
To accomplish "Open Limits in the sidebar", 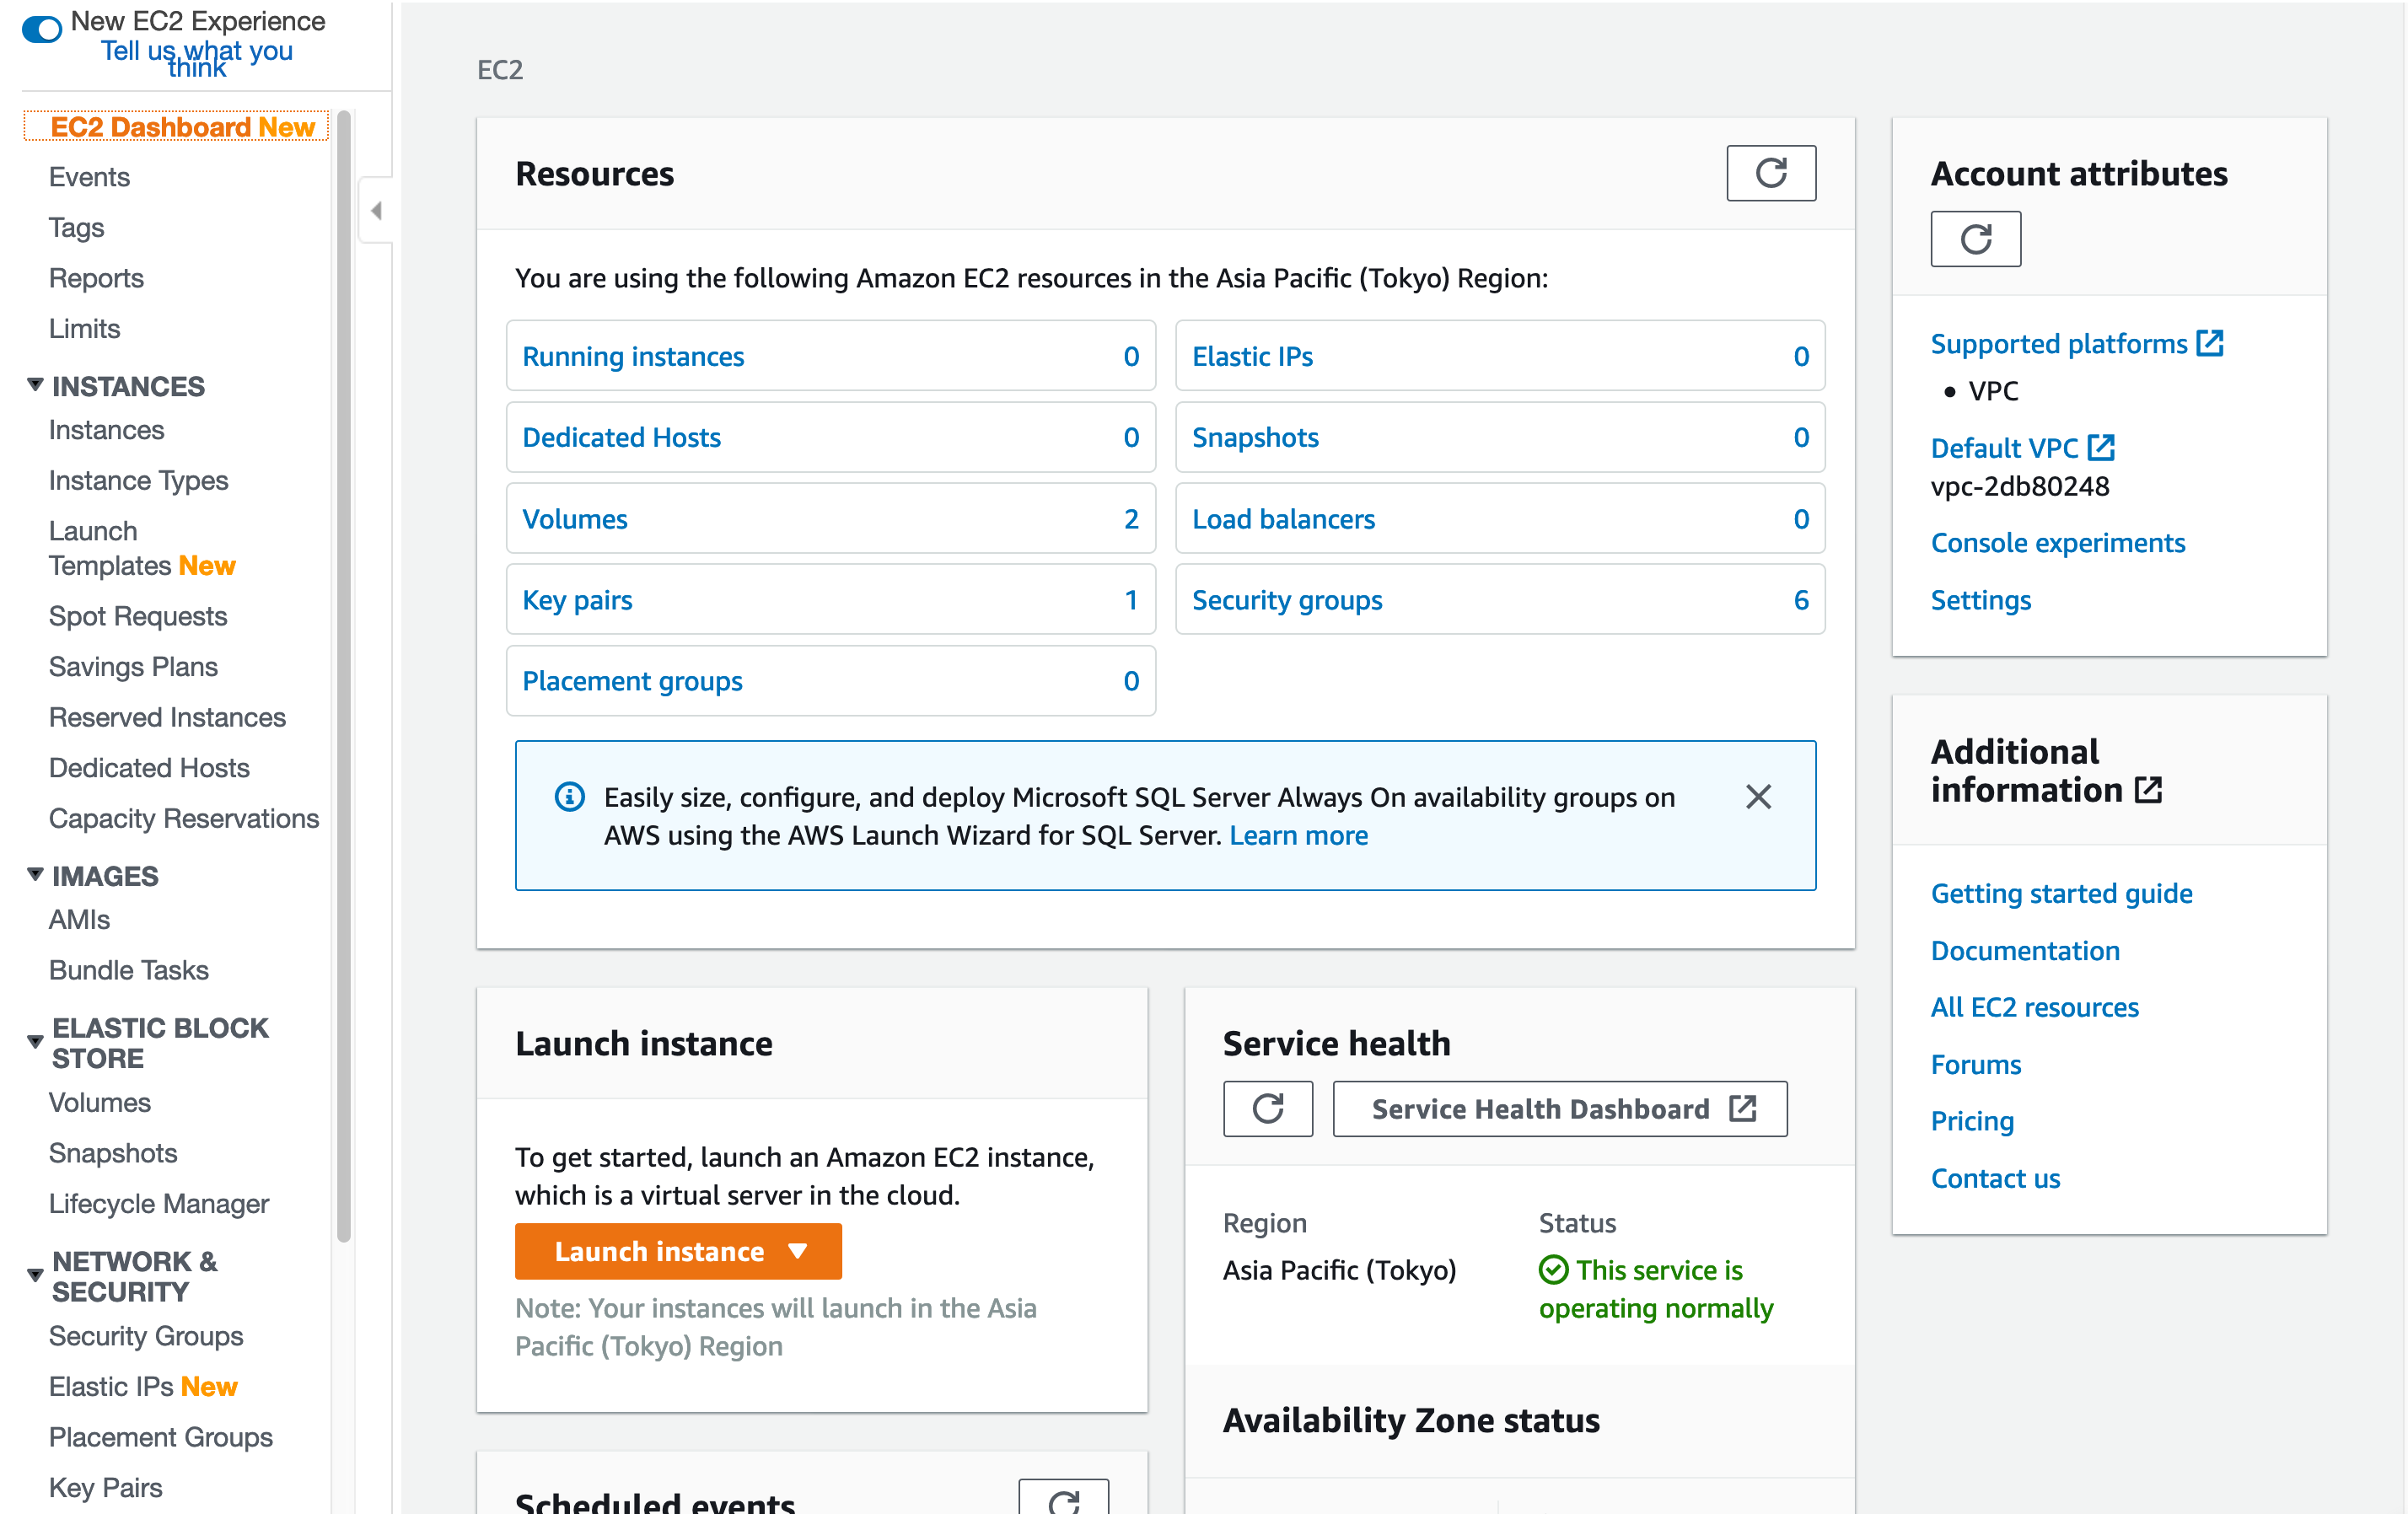I will pos(84,329).
